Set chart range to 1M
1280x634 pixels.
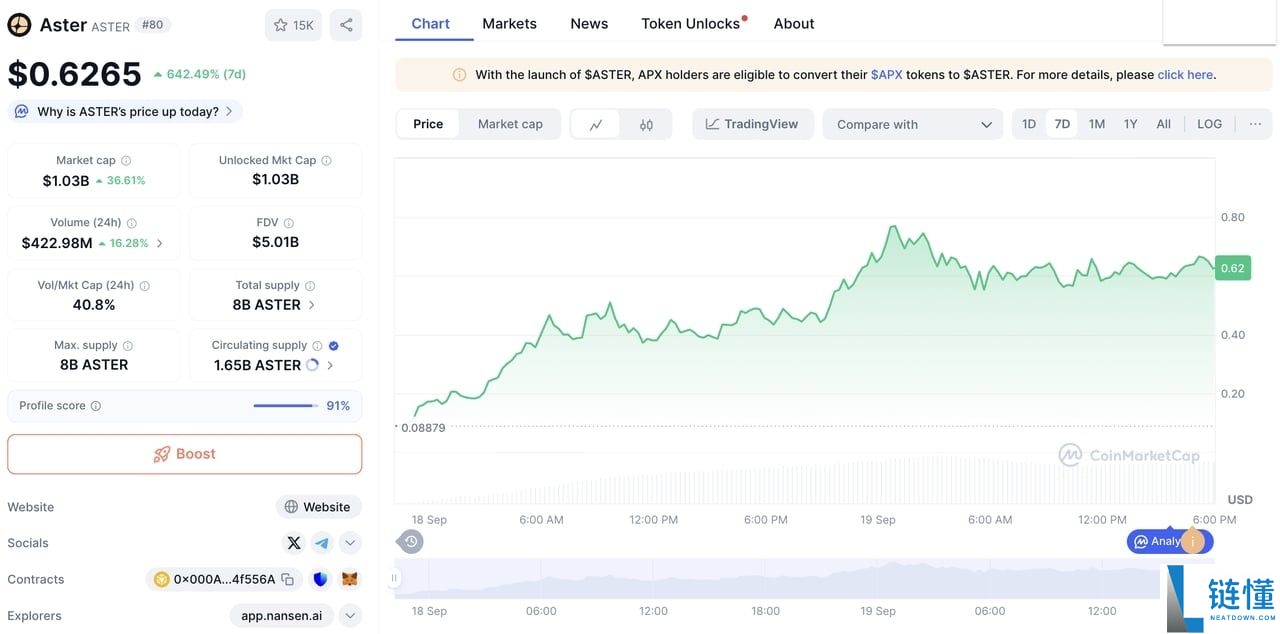pos(1097,124)
